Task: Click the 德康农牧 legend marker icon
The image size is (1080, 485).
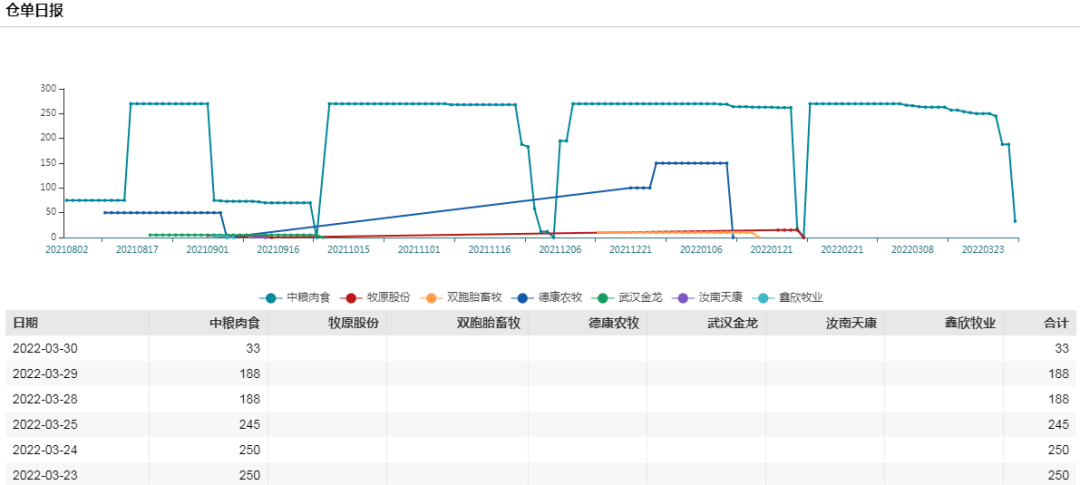Action: 520,297
